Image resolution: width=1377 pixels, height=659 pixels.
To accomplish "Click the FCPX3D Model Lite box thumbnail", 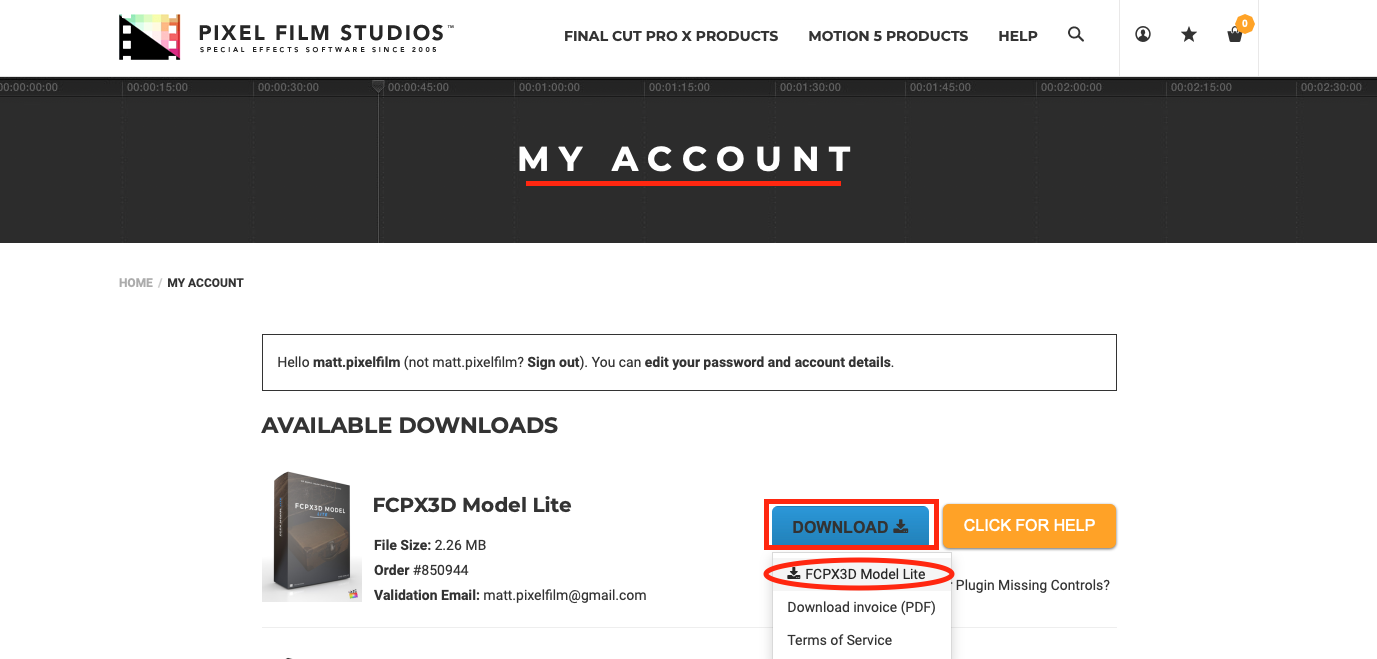I will 312,537.
